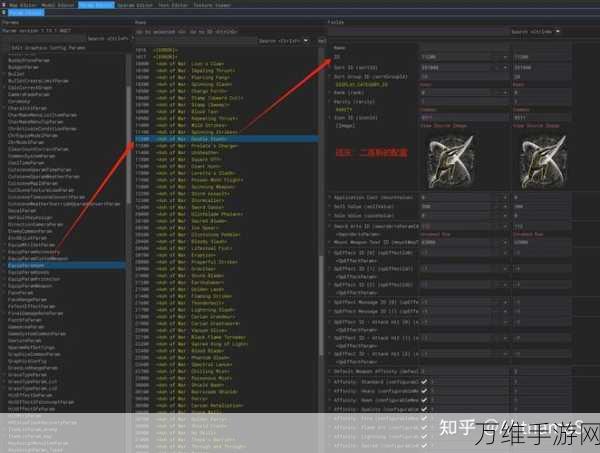Toggle Affinity: Standard checkbox

click(424, 382)
